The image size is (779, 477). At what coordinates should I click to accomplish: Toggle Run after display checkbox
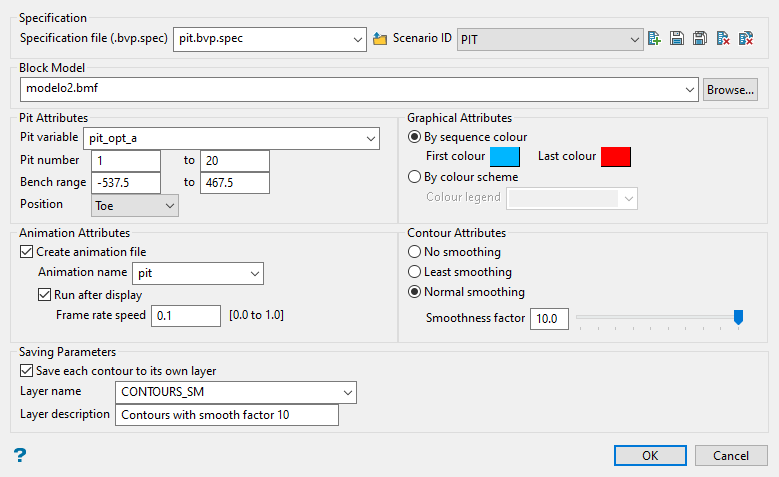point(44,295)
